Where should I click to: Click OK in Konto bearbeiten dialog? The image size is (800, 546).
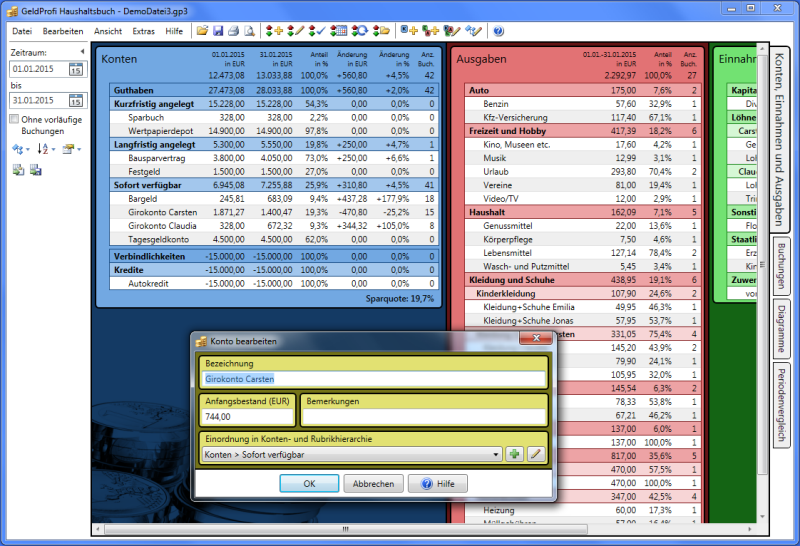(x=309, y=483)
